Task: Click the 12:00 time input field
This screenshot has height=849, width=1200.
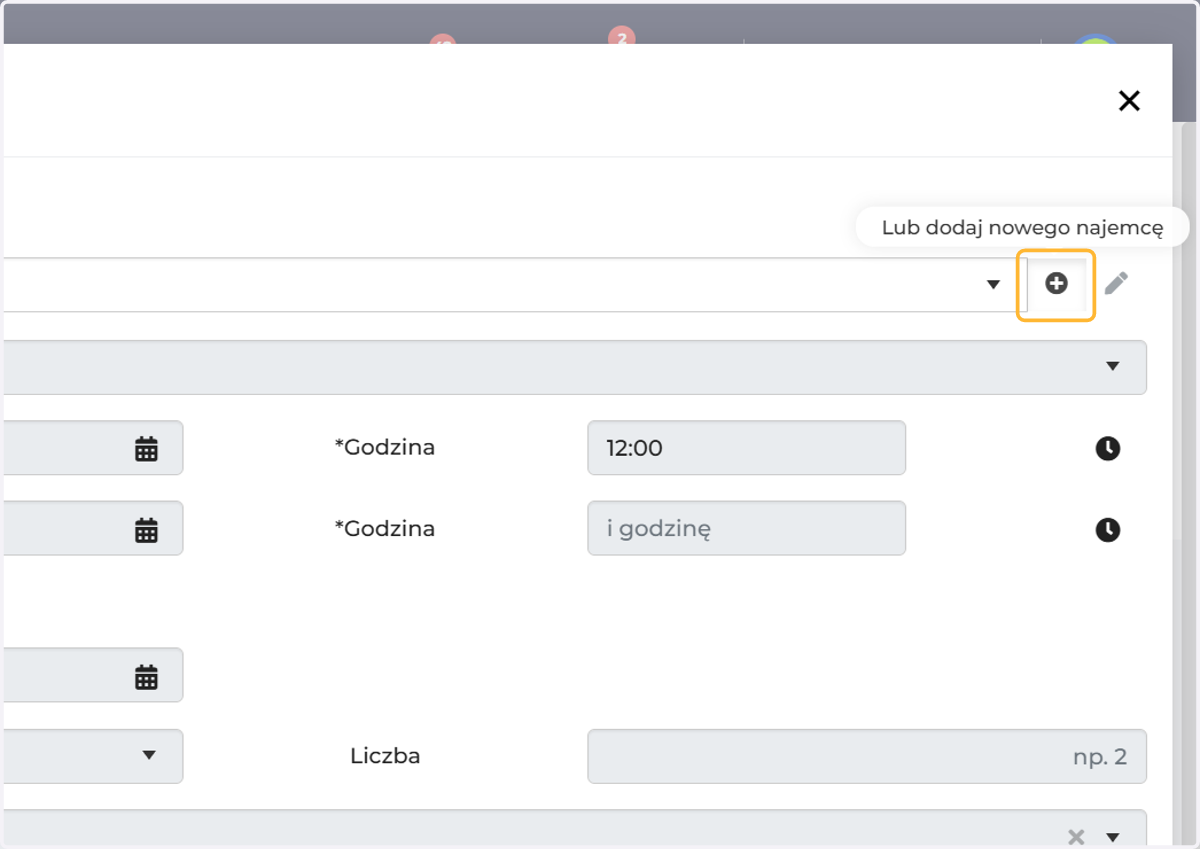Action: [746, 448]
